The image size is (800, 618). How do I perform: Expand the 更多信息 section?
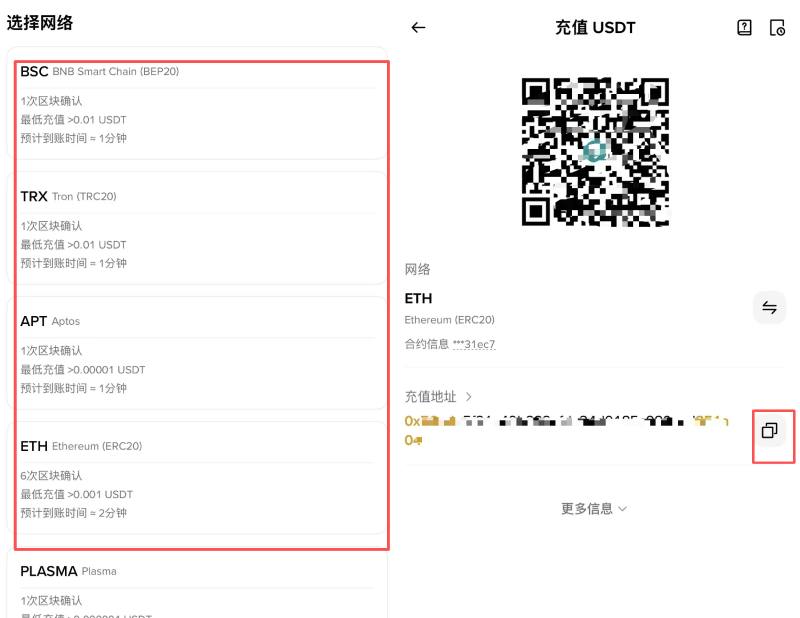[x=593, y=509]
